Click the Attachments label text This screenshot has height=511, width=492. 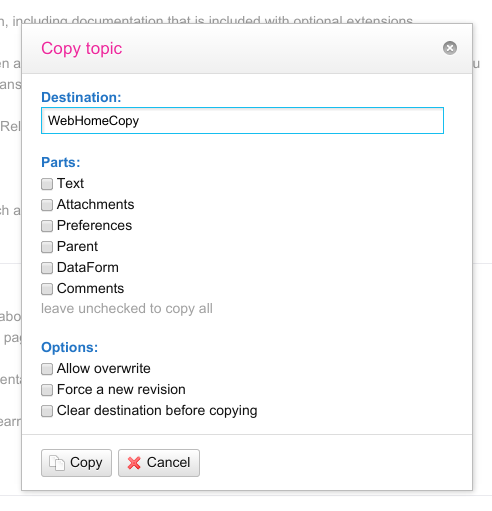[95, 204]
